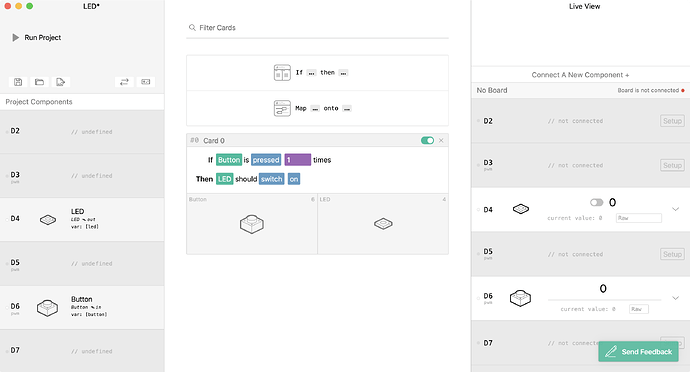Click the D6 value slider bar

click(604, 300)
